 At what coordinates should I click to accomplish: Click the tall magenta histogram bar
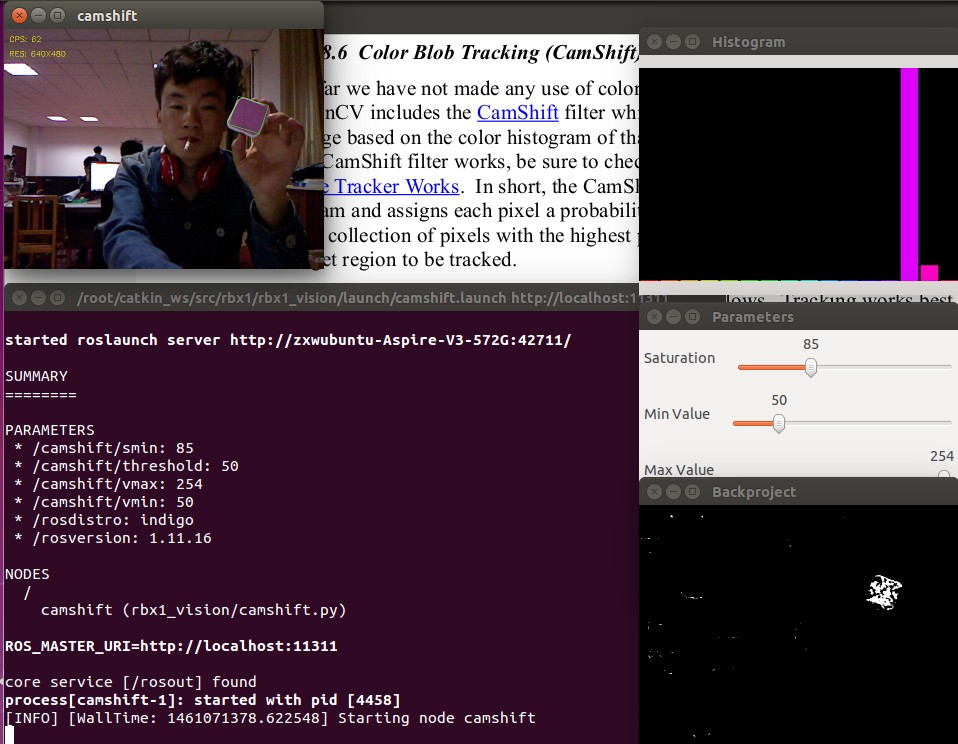click(x=909, y=174)
